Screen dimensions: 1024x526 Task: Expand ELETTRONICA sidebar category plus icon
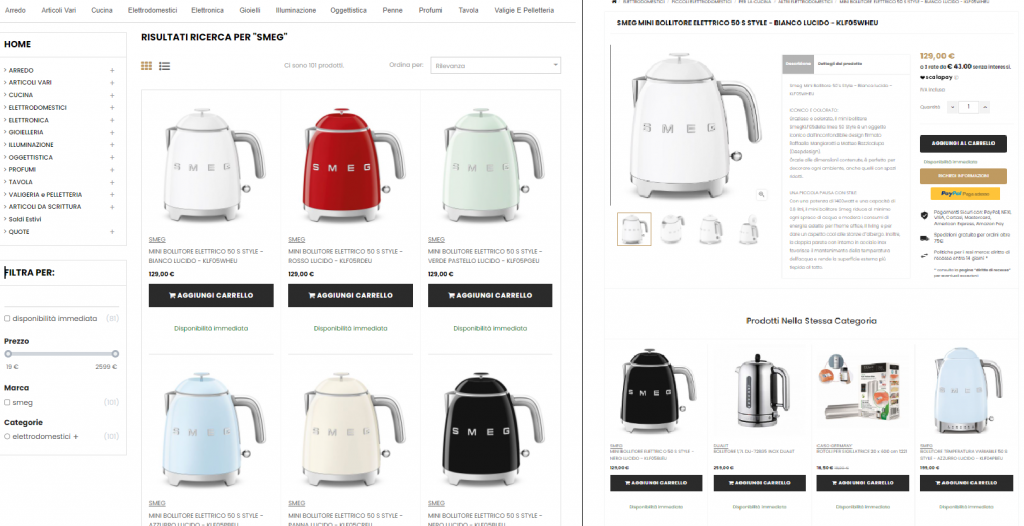[x=112, y=120]
